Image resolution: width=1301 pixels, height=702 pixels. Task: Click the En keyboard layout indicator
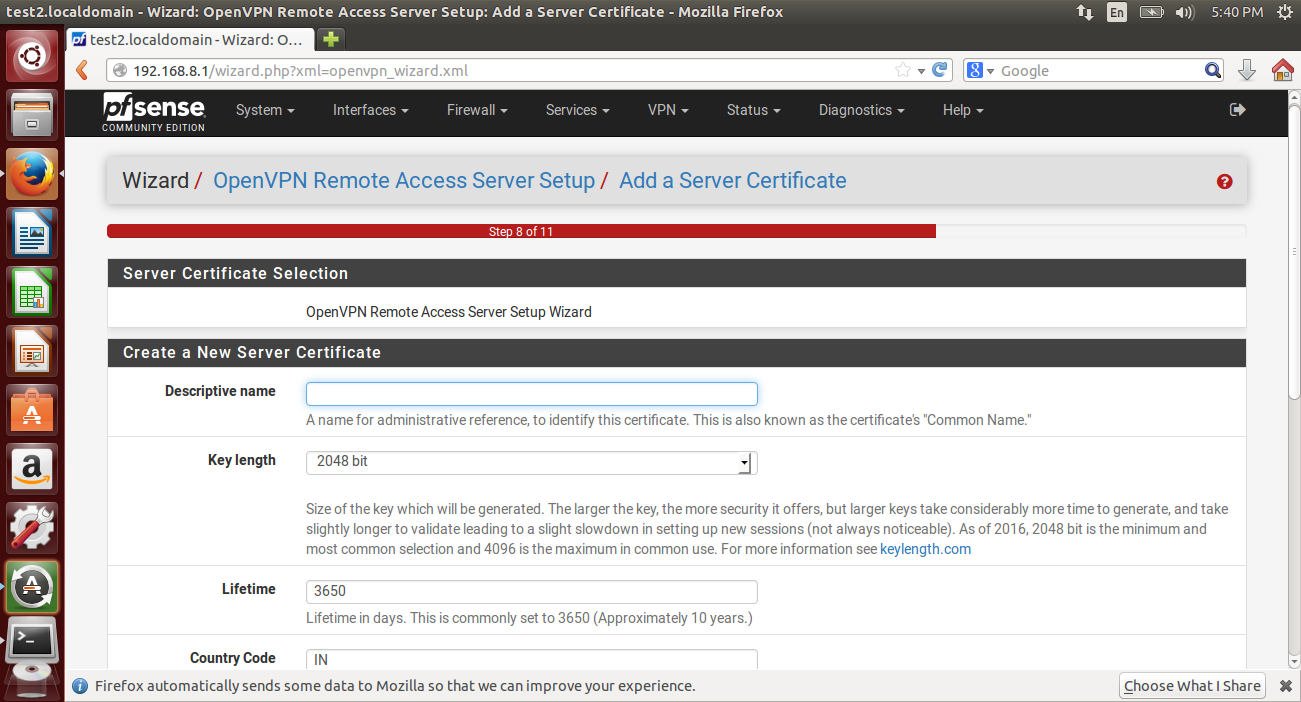click(x=1117, y=12)
